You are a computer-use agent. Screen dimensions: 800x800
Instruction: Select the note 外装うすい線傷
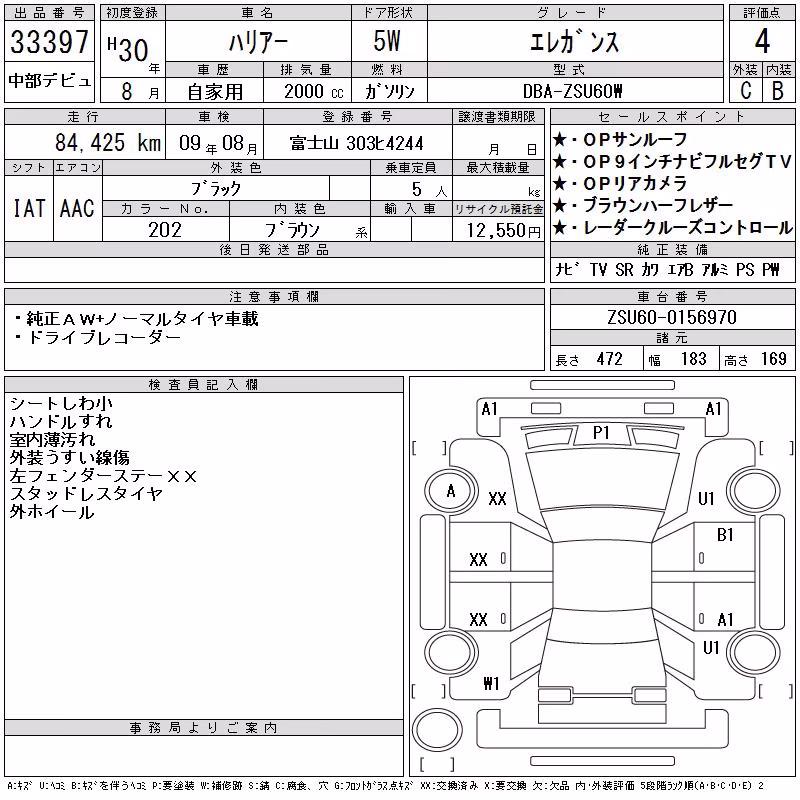coord(69,458)
